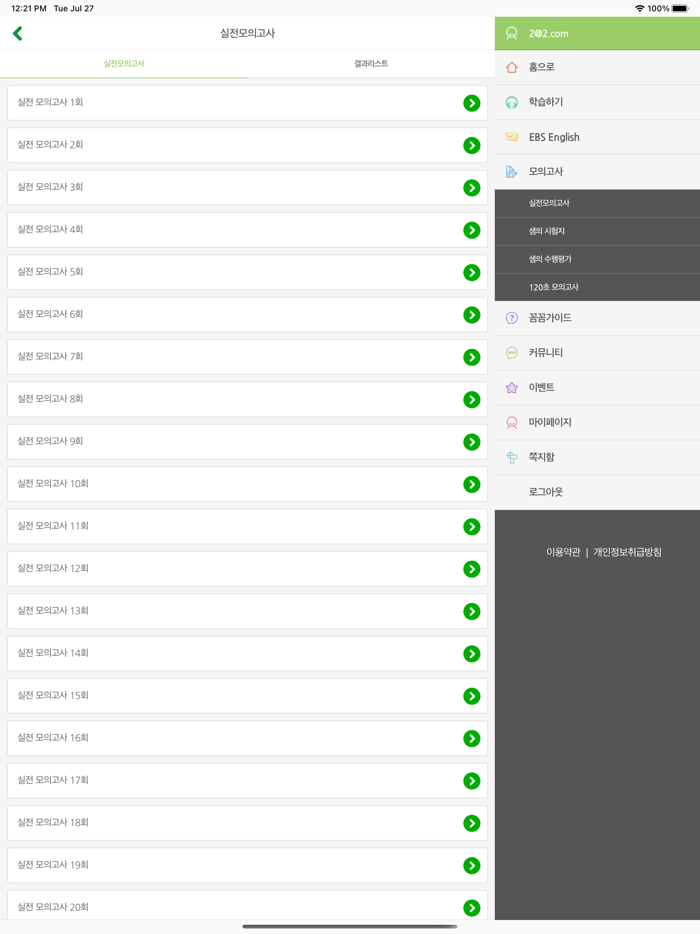Screen dimensions: 700x934
Task: Click the pencil icon beside 모의고사
Action: tap(511, 172)
